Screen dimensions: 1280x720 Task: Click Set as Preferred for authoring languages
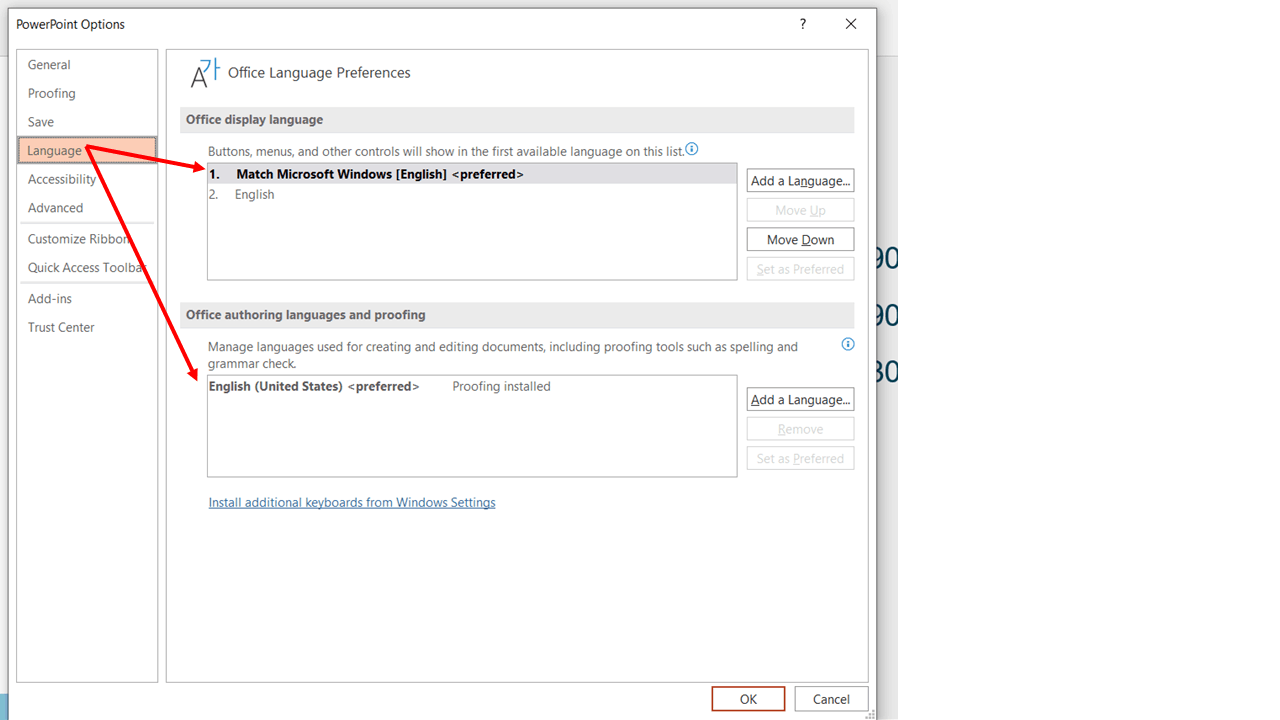(800, 459)
